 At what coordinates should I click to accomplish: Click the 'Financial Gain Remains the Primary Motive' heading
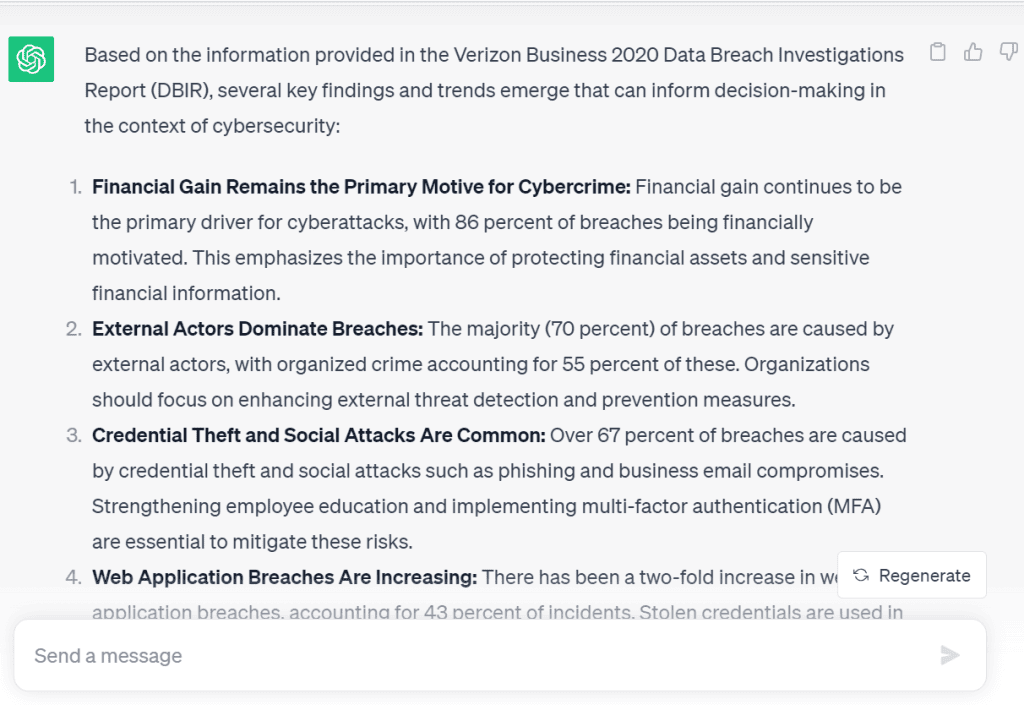tap(361, 187)
